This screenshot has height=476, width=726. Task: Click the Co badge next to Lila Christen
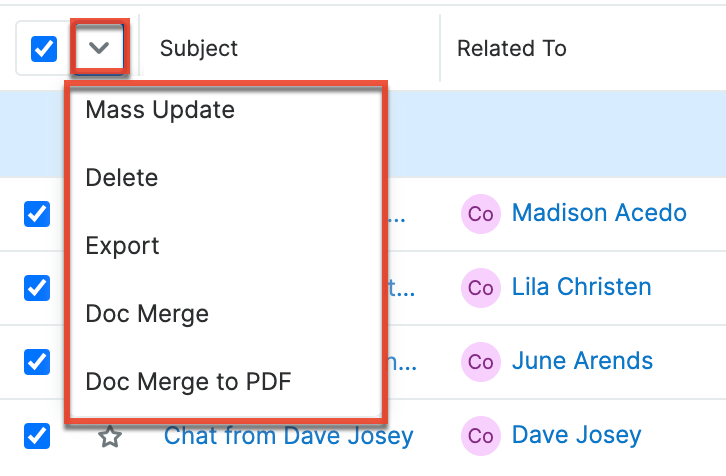pos(481,287)
